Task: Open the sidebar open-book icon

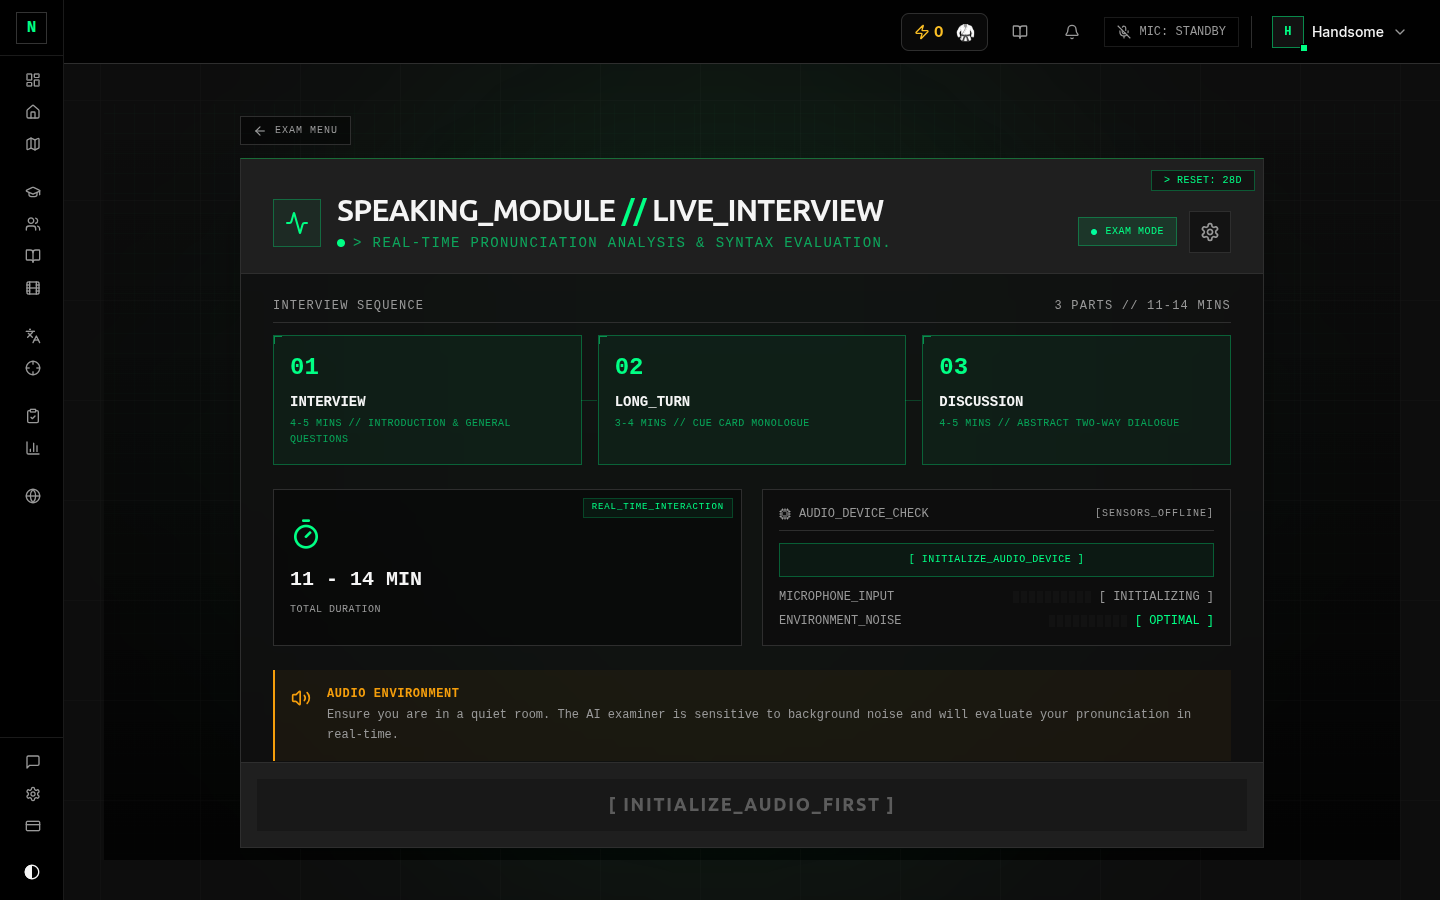Action: (x=33, y=256)
